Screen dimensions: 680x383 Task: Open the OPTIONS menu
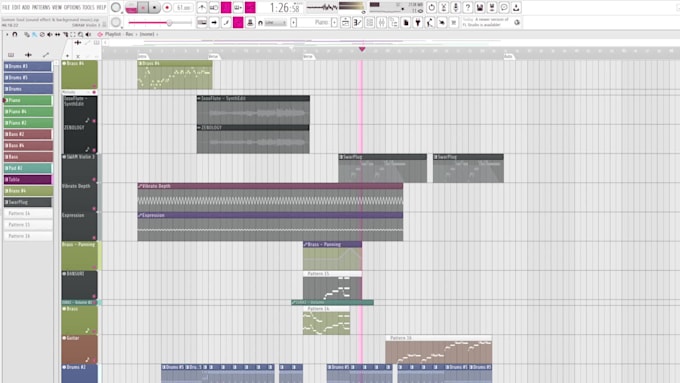72,7
